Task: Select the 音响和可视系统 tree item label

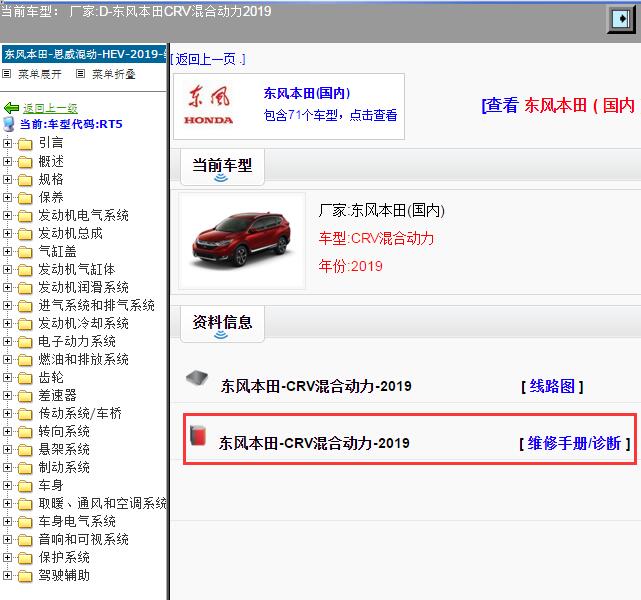Action: pyautogui.click(x=83, y=540)
